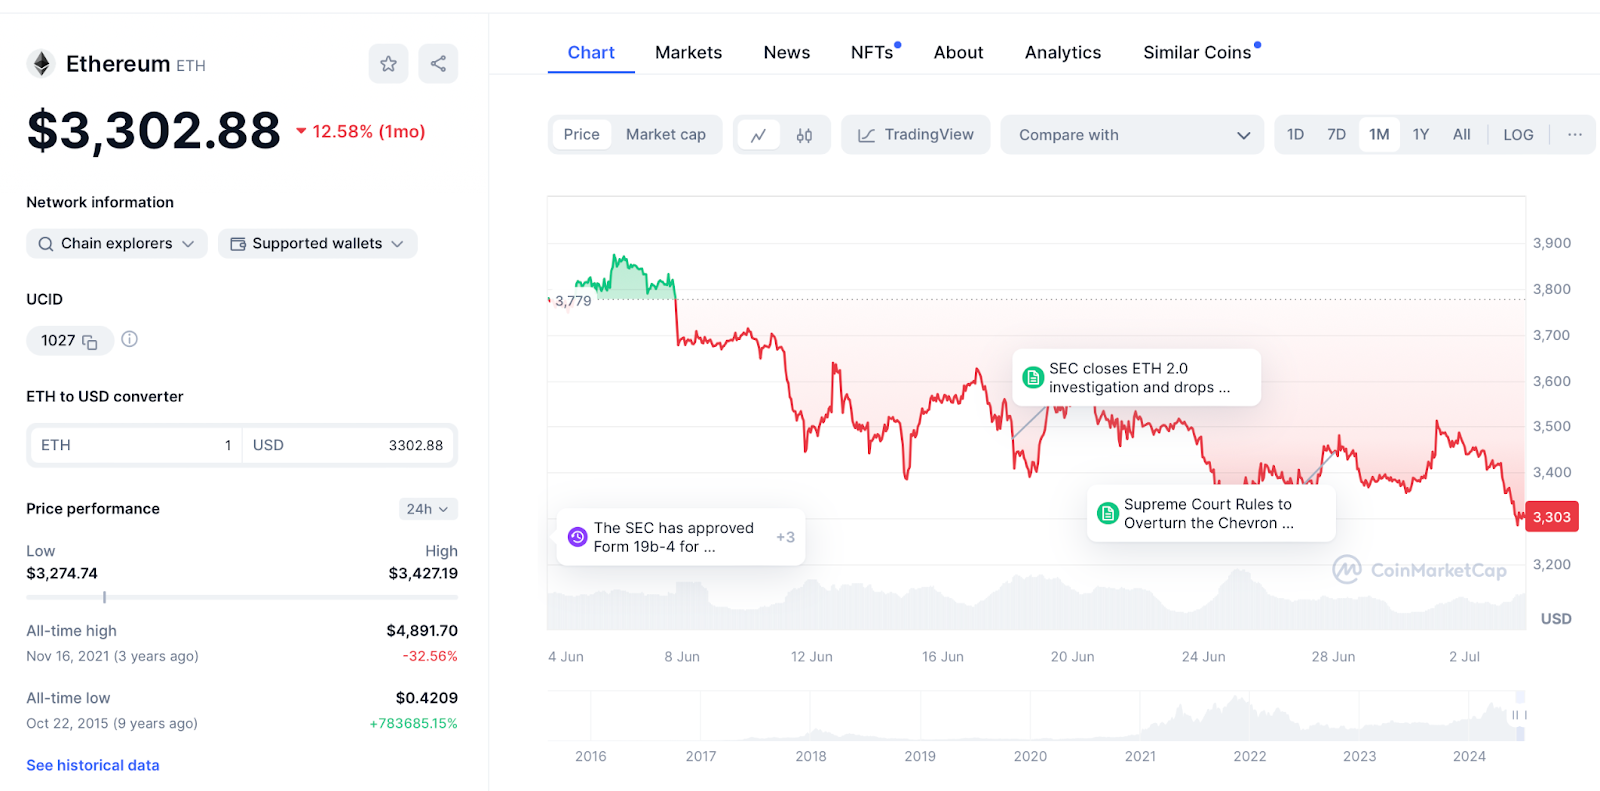Click the 3,779 opening price marker

pyautogui.click(x=571, y=301)
